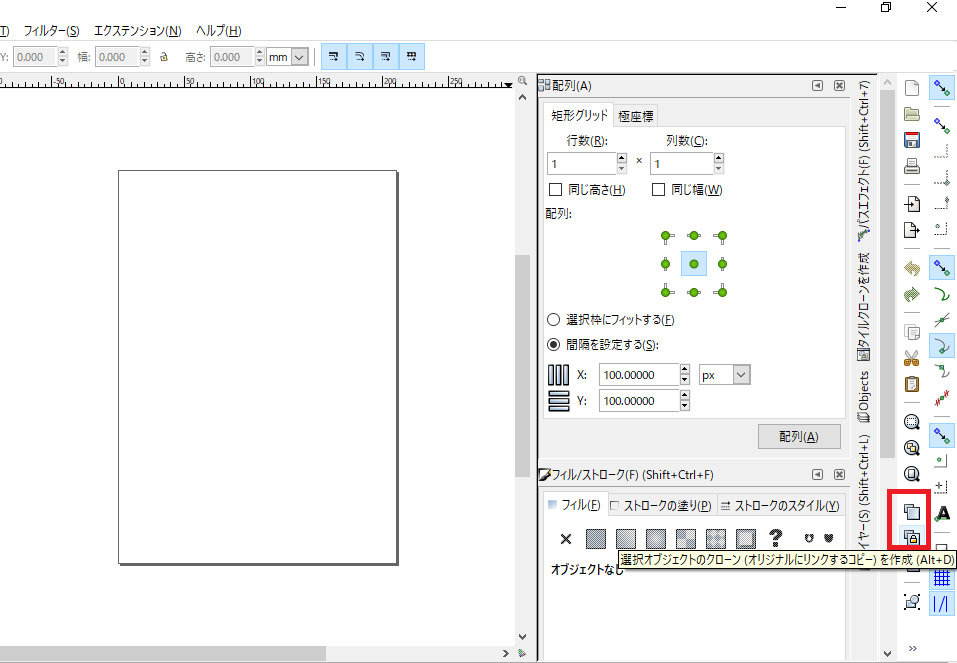Image resolution: width=957 pixels, height=663 pixels.
Task: Enable the 同じ幅(W) checkbox
Action: pyautogui.click(x=659, y=190)
